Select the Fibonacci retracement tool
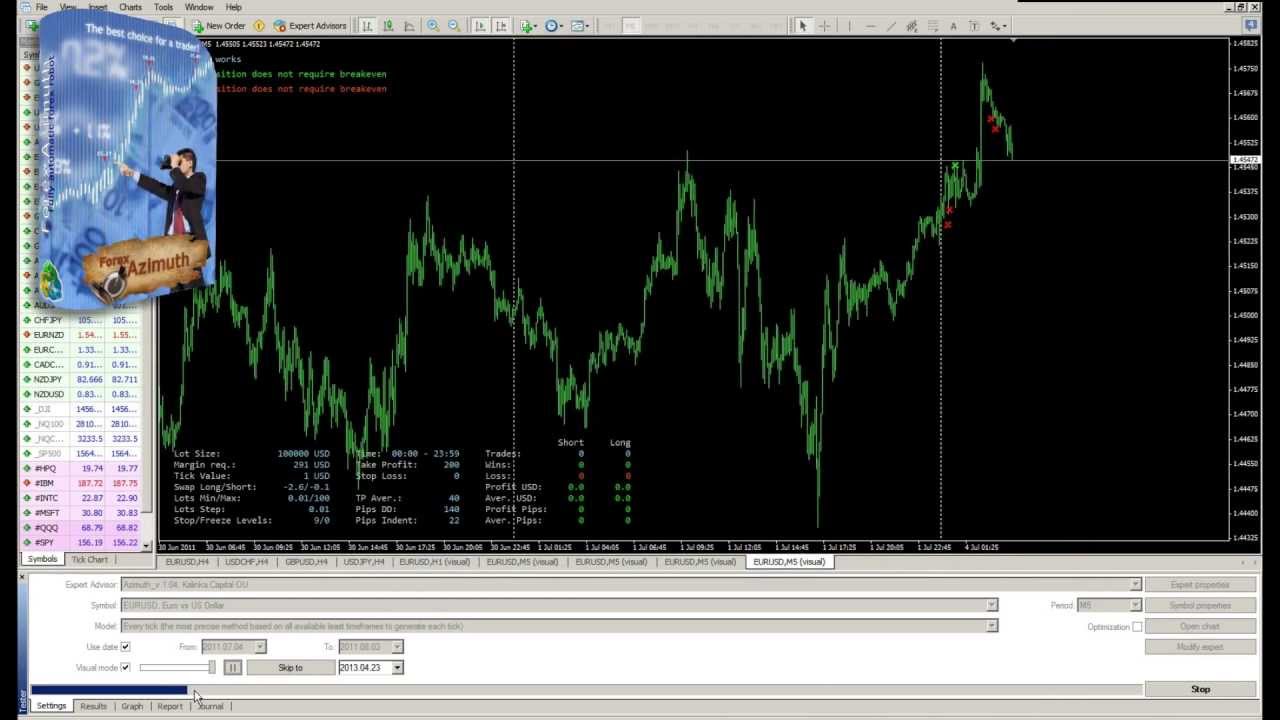 click(933, 25)
